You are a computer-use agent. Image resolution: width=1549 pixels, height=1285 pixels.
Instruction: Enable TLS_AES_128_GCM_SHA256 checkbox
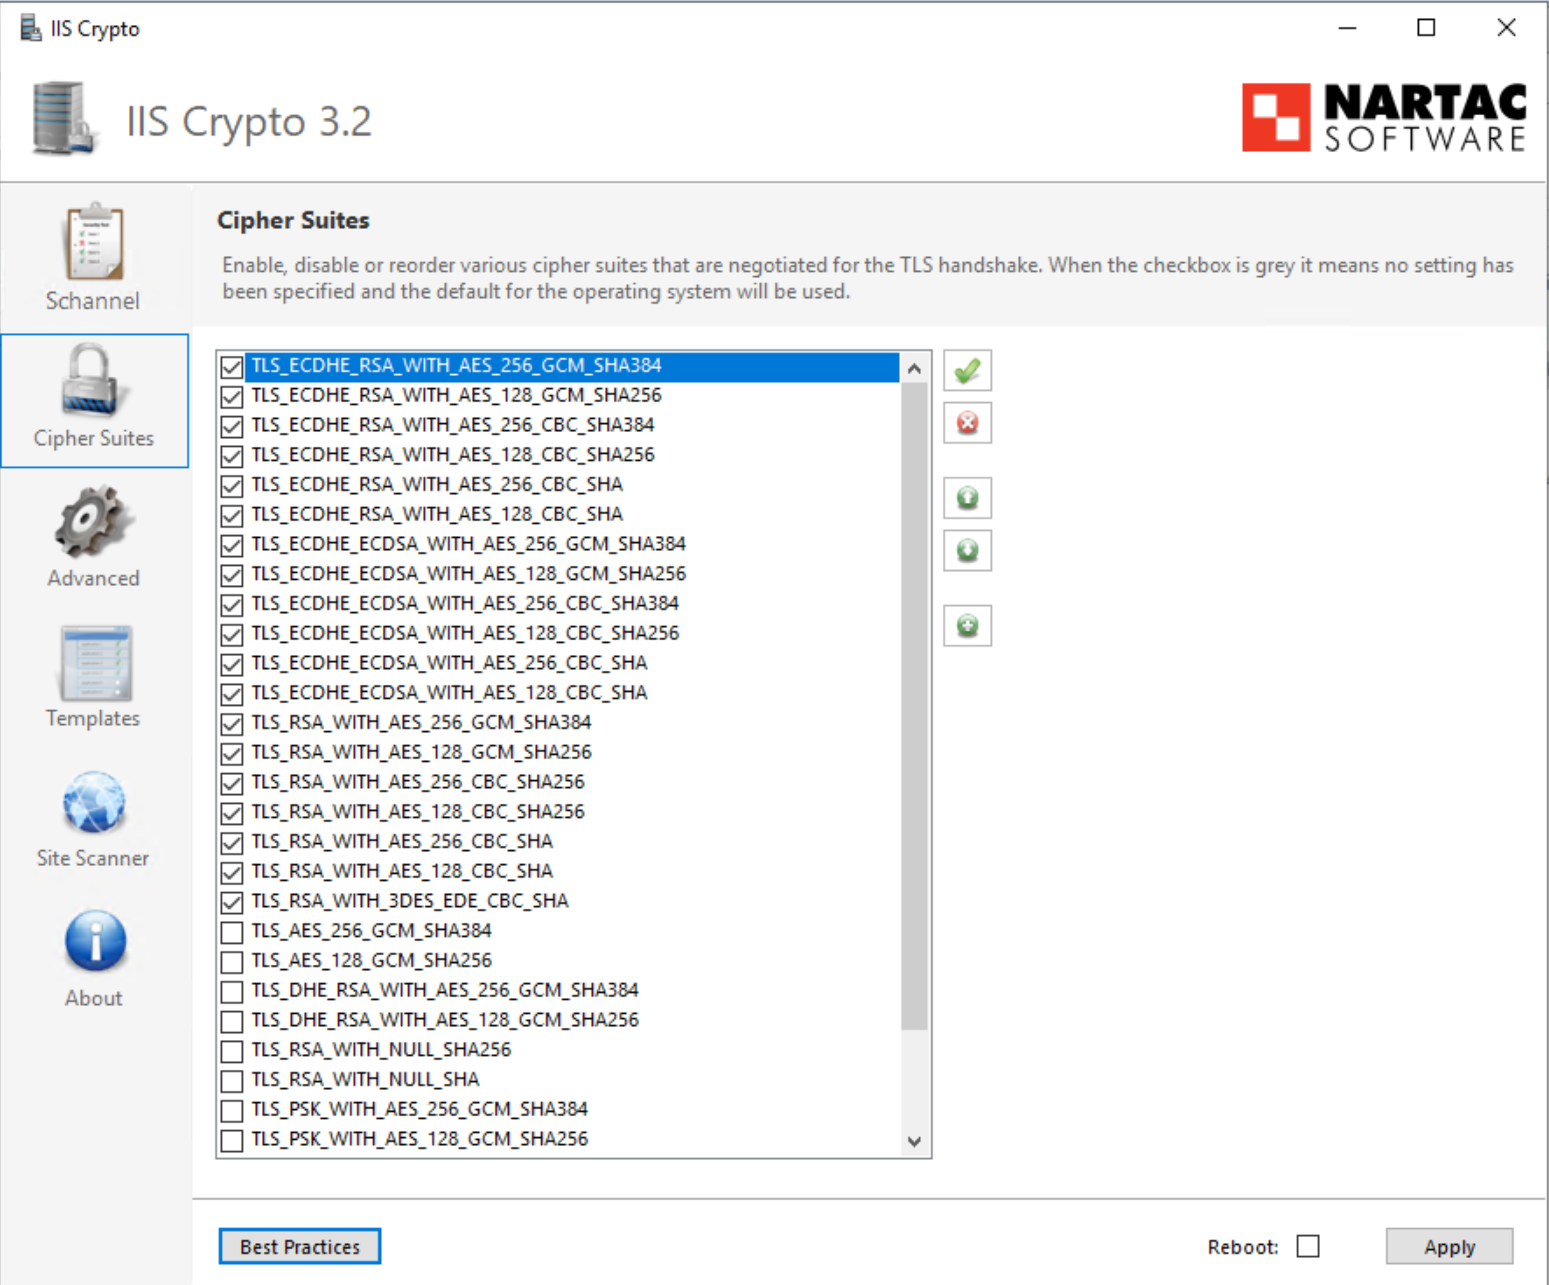232,962
